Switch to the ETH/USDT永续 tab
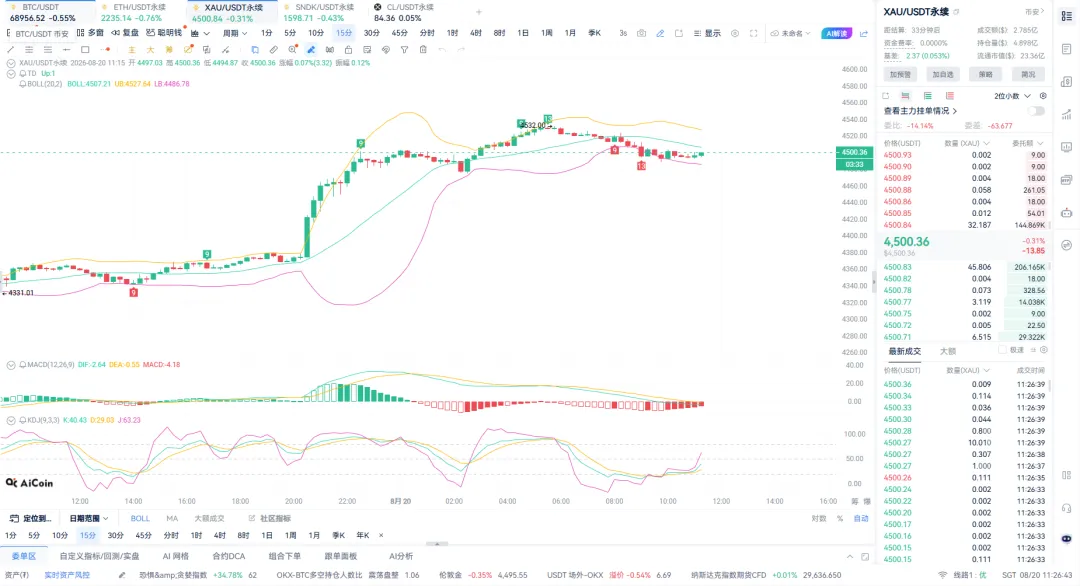 tap(139, 8)
